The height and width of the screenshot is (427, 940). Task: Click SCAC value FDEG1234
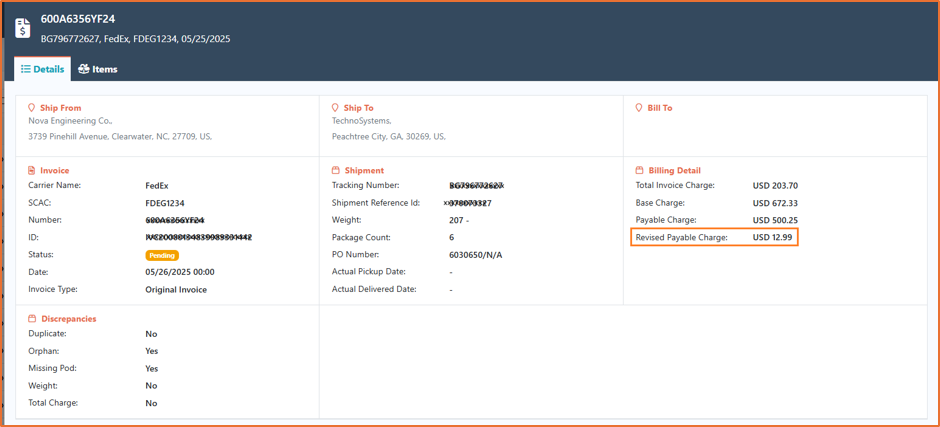[x=165, y=203]
